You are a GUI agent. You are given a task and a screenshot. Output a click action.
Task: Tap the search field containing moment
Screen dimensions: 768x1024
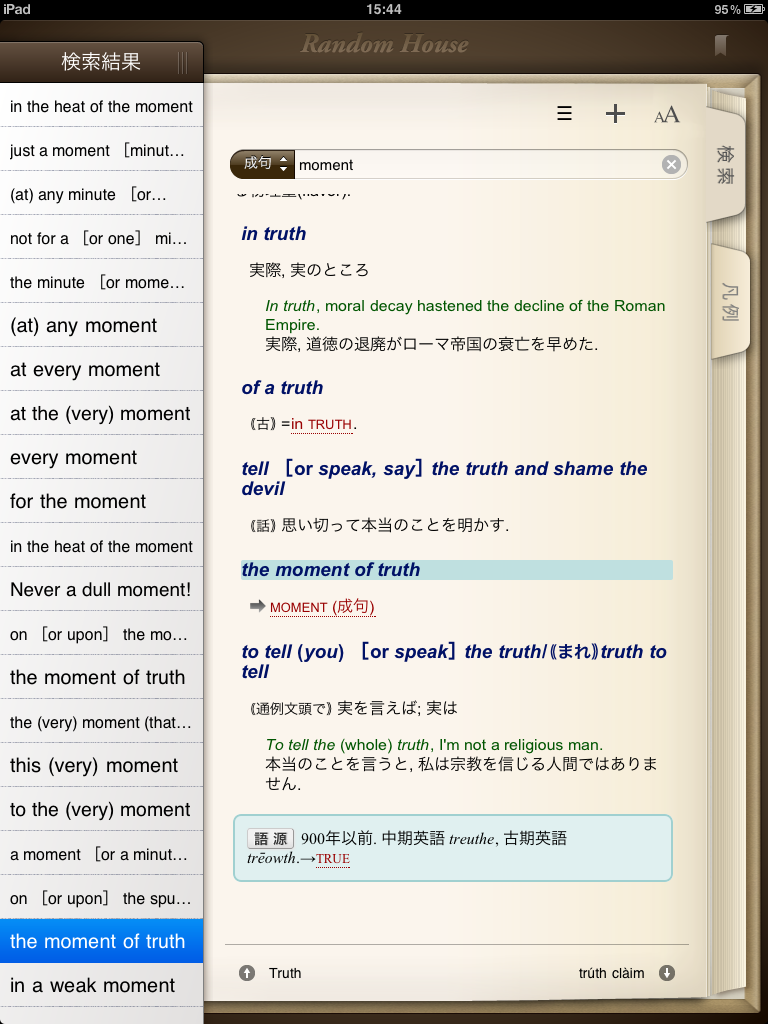click(475, 165)
